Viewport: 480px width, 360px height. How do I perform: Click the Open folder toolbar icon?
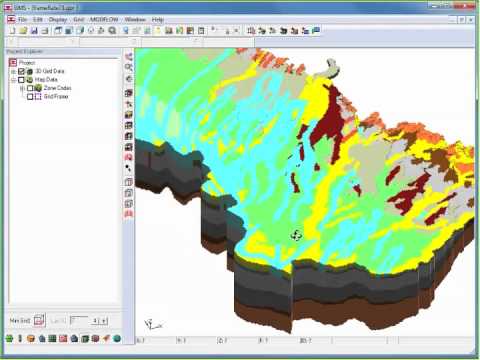coord(23,31)
